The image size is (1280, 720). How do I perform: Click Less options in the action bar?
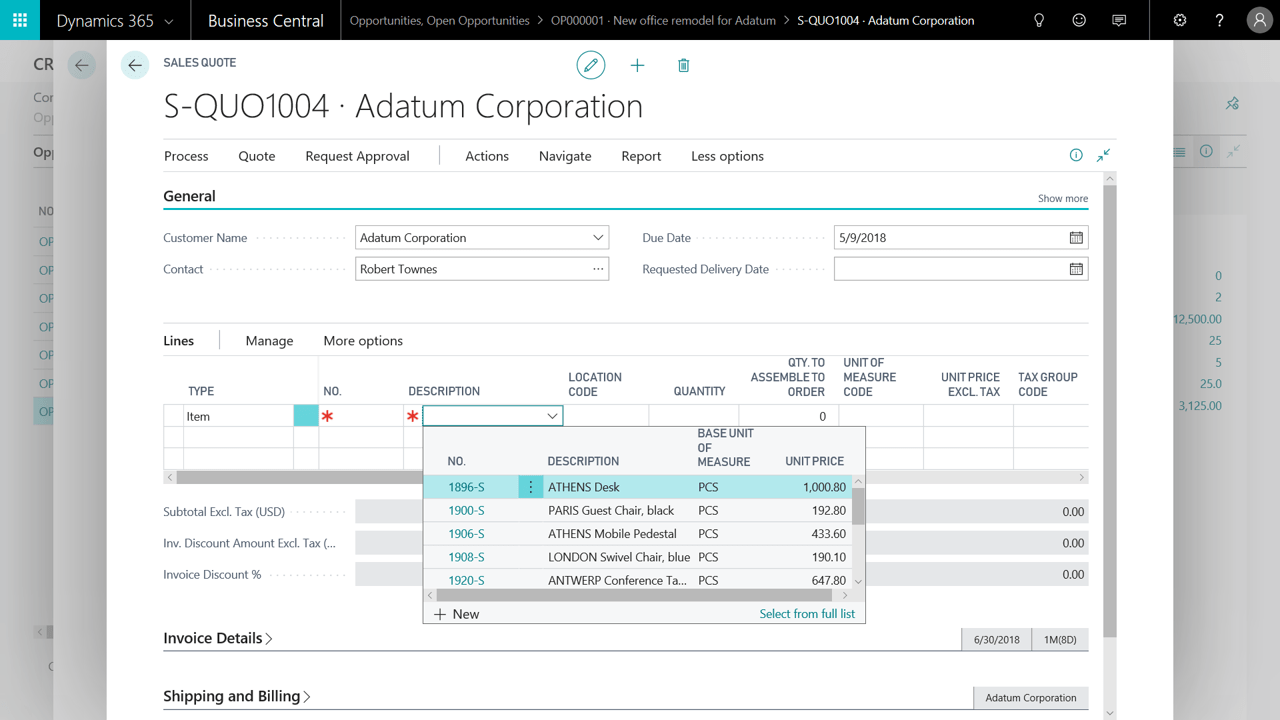(727, 156)
